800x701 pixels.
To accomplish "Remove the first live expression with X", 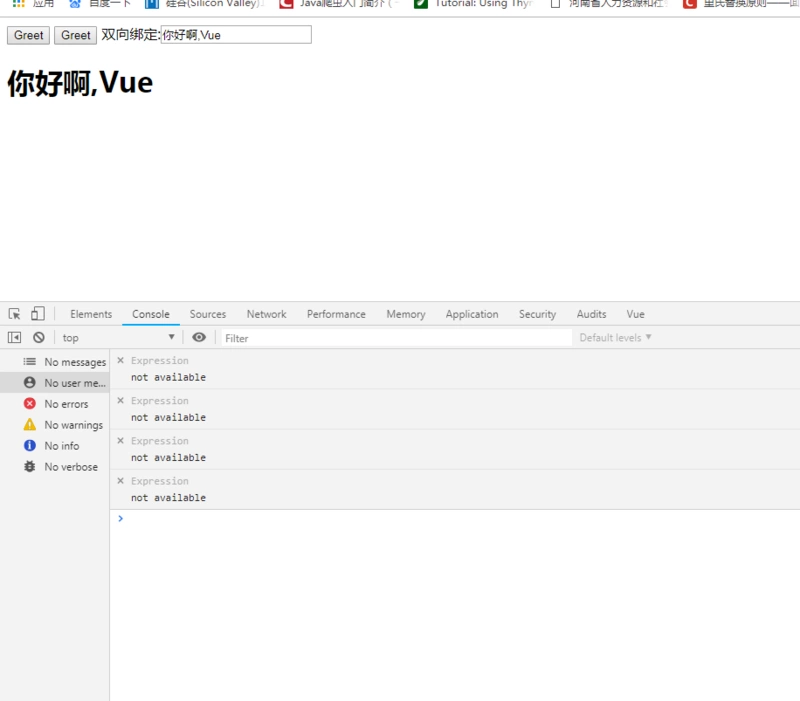I will tap(121, 360).
